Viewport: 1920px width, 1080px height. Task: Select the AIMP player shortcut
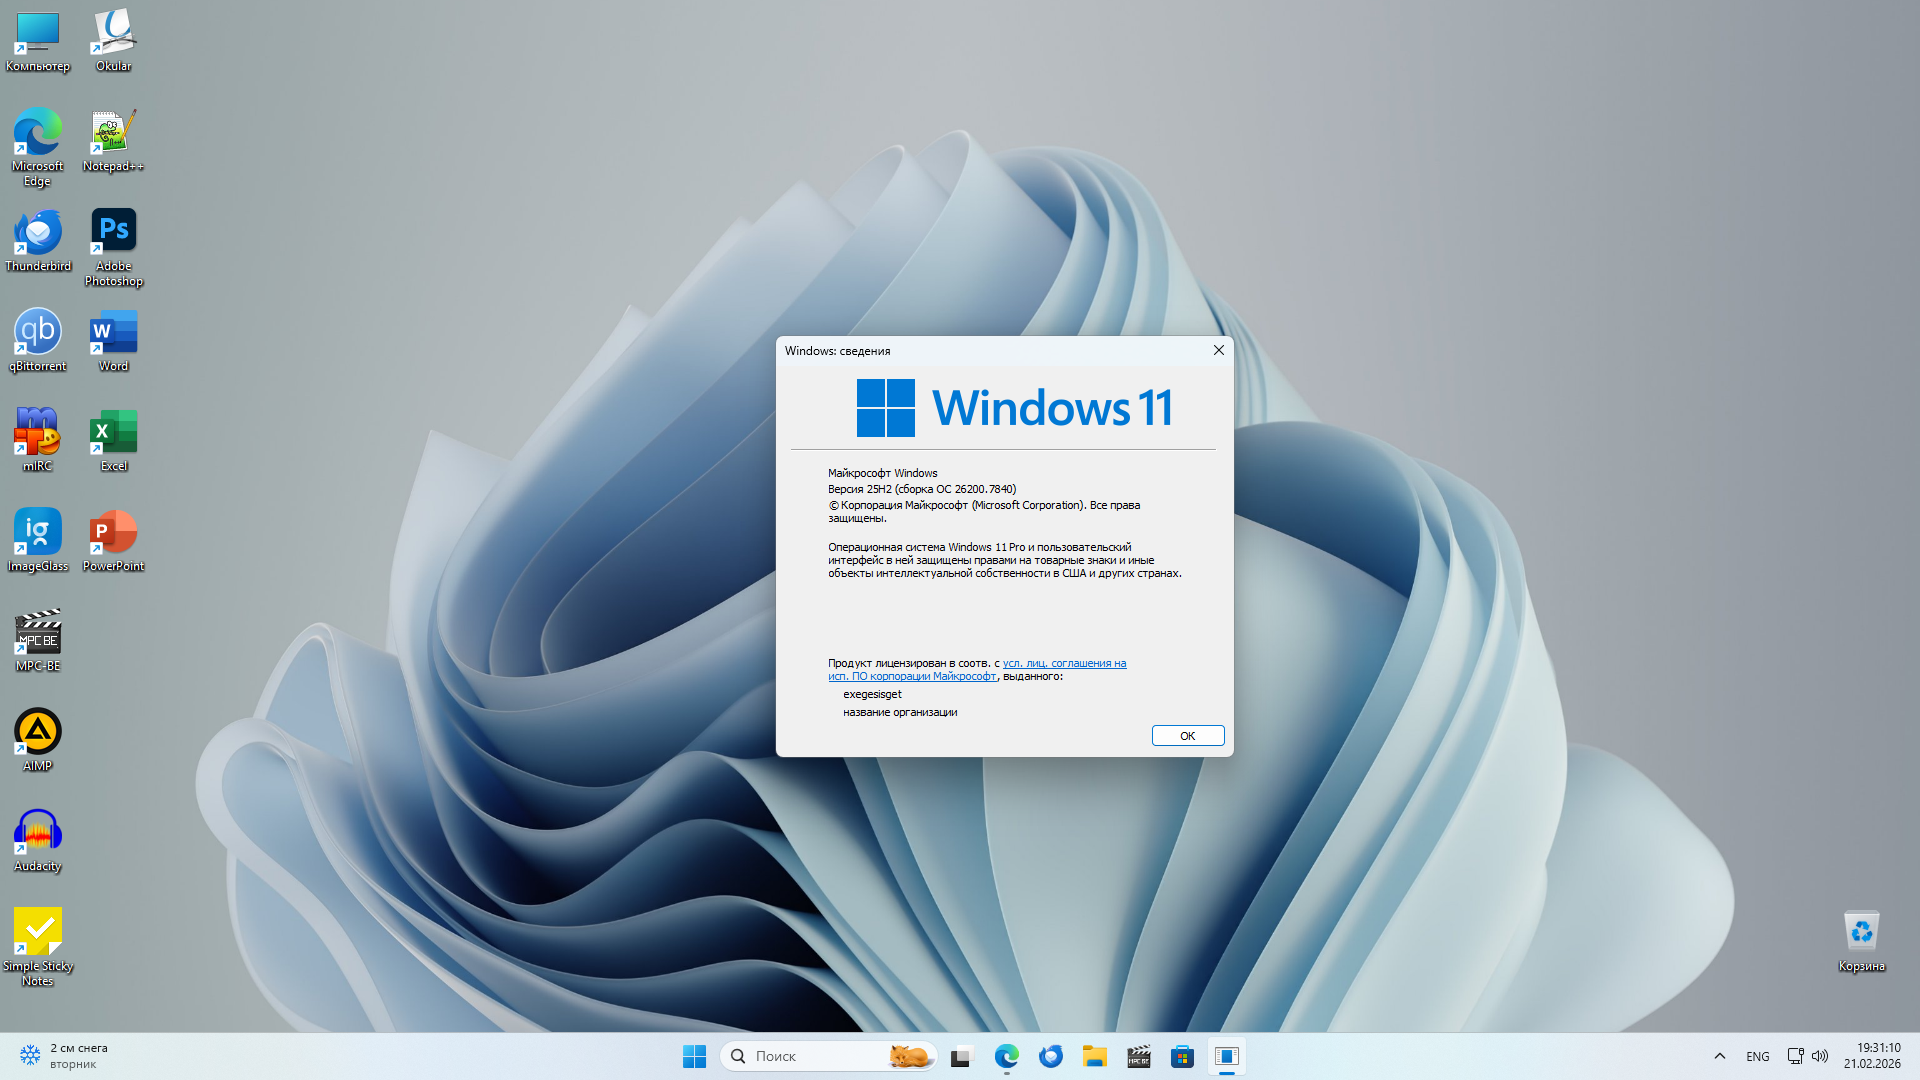point(38,738)
